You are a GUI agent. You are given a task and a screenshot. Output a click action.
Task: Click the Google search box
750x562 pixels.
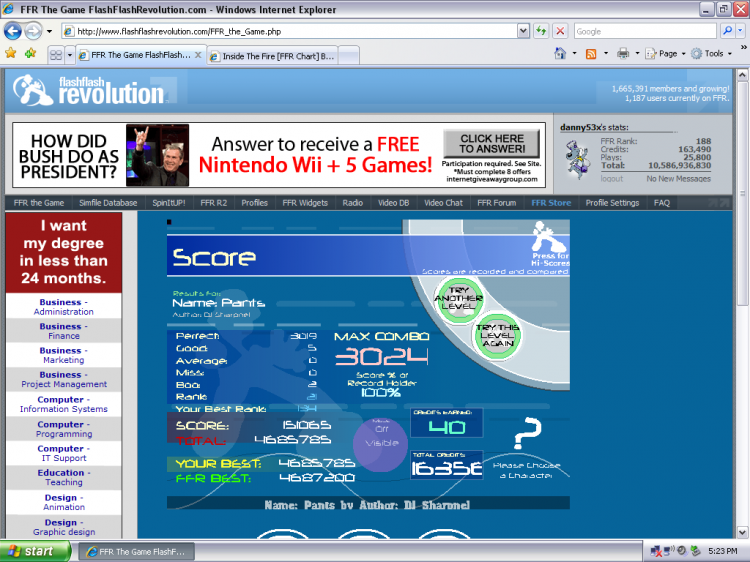pyautogui.click(x=645, y=32)
